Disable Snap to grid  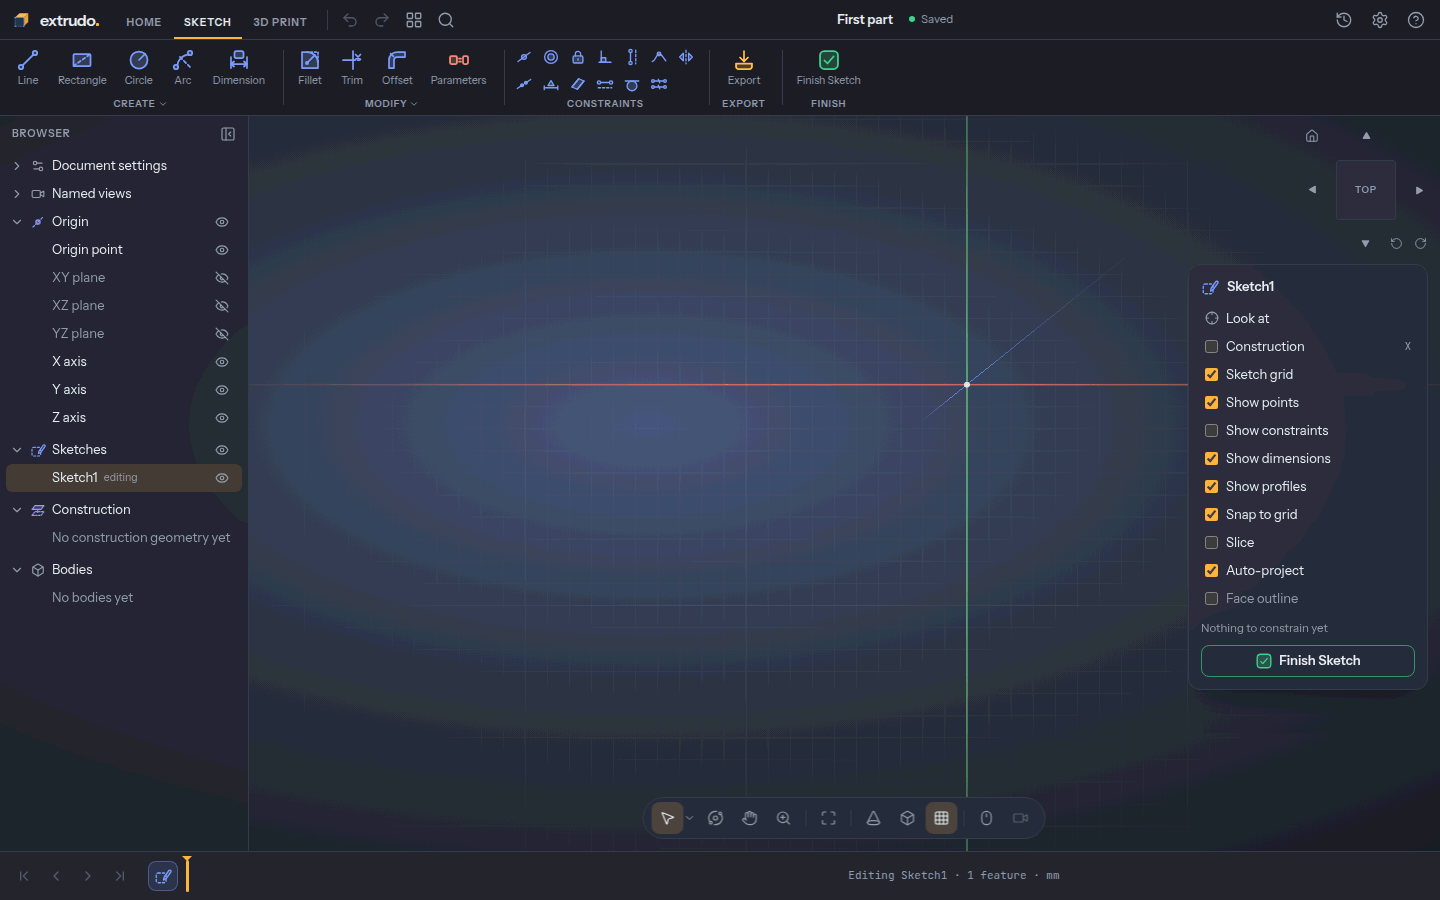pyautogui.click(x=1211, y=515)
